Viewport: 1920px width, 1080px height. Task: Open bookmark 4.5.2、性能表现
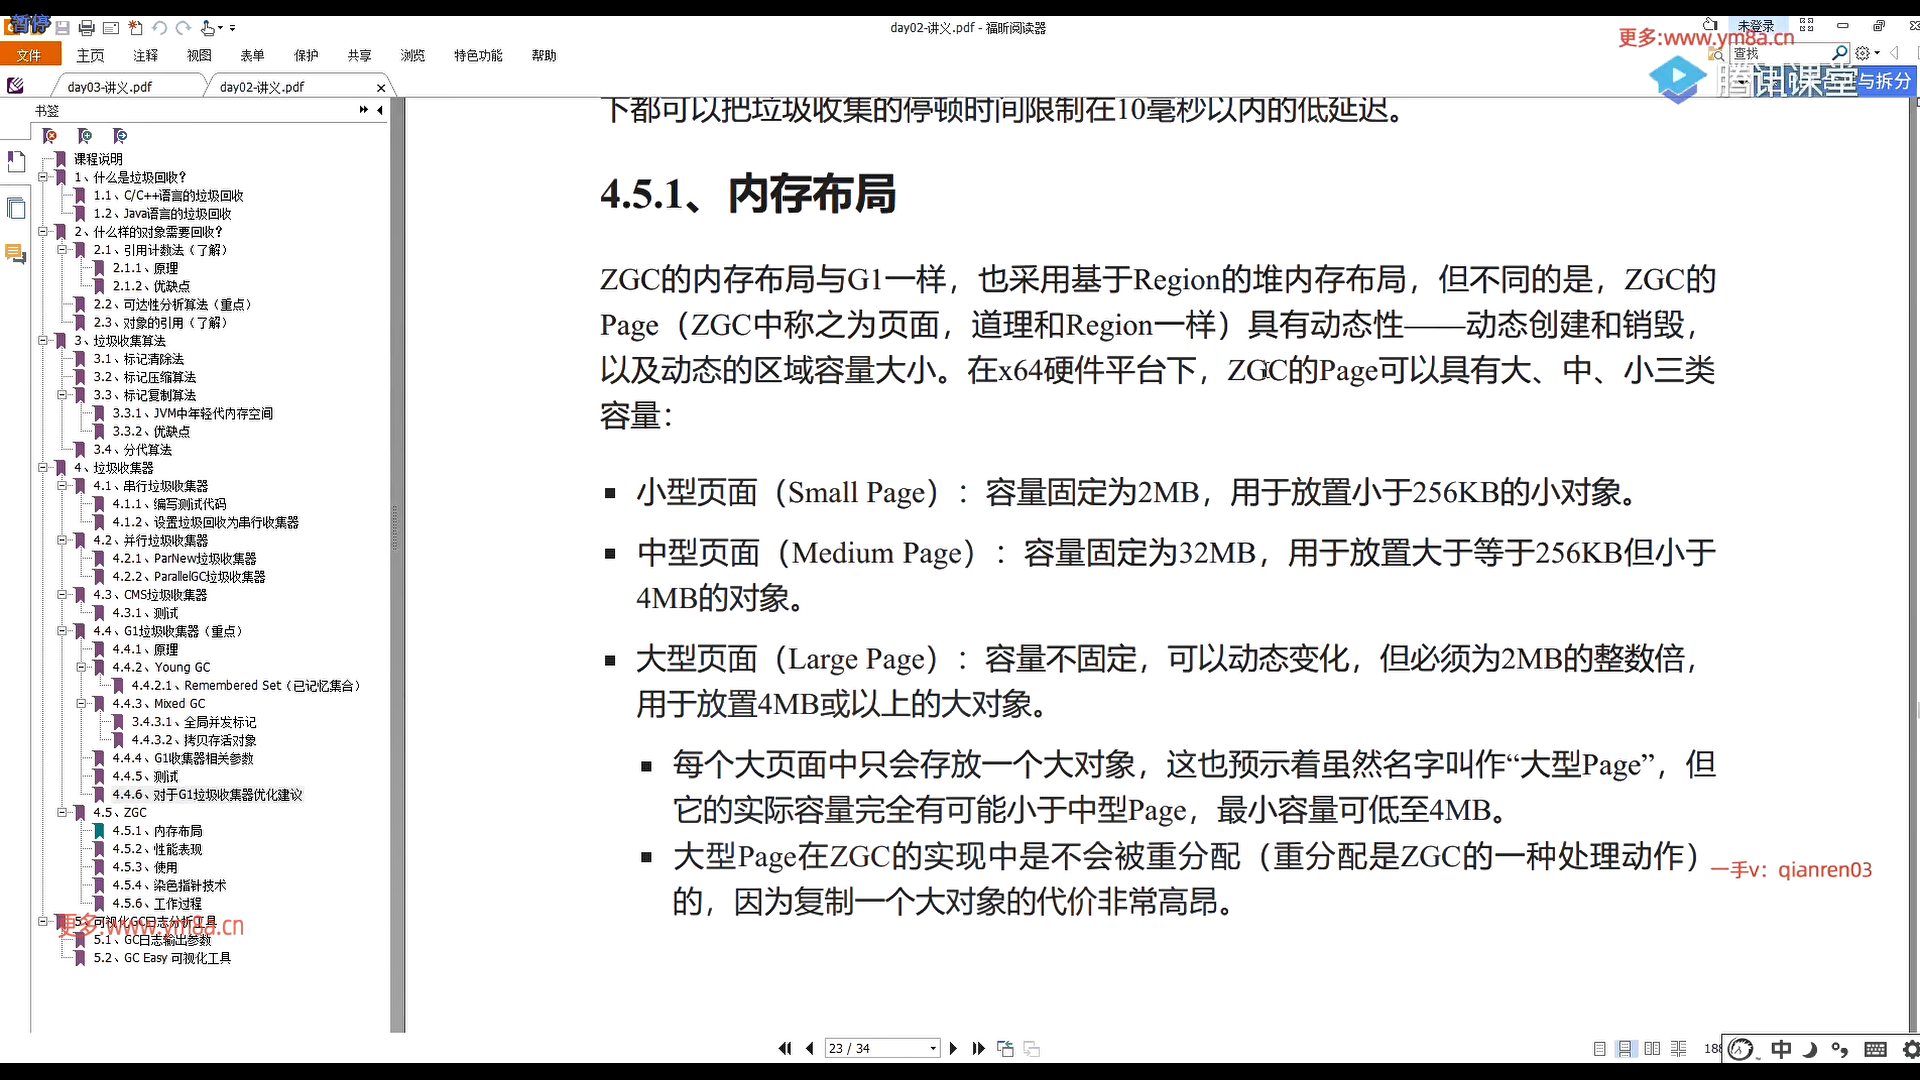coord(157,849)
